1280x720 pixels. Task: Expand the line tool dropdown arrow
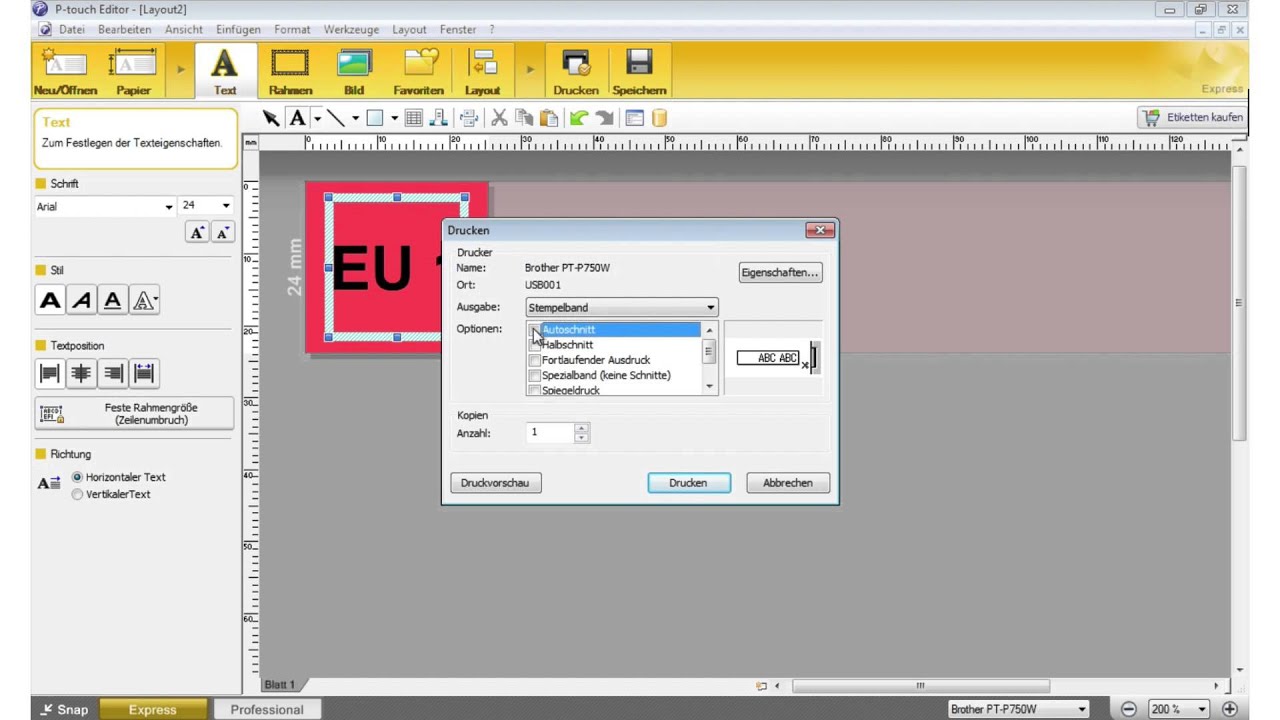(355, 118)
